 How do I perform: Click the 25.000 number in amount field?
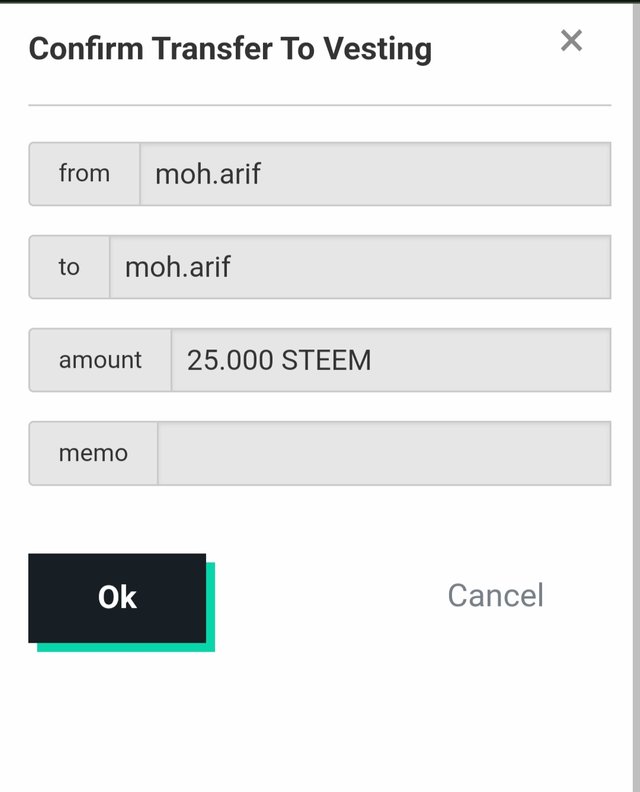point(230,360)
